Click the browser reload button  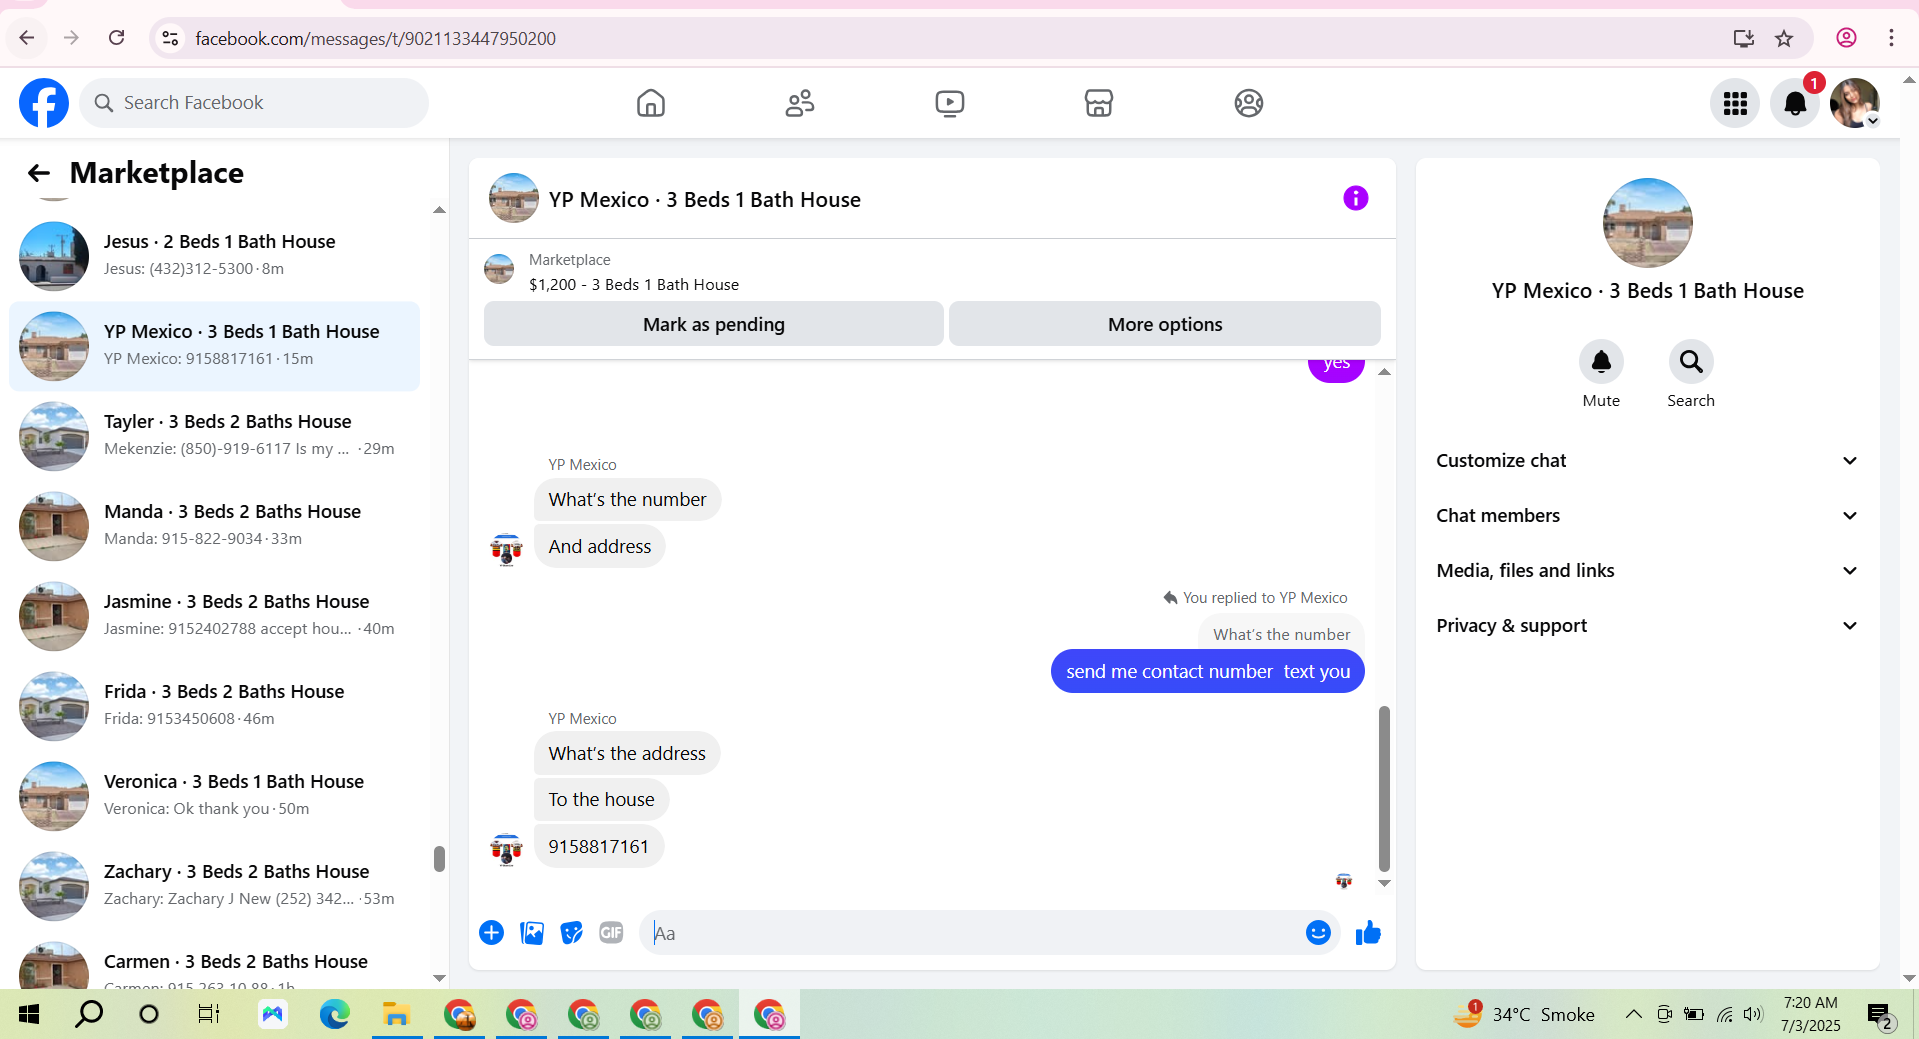(x=117, y=38)
